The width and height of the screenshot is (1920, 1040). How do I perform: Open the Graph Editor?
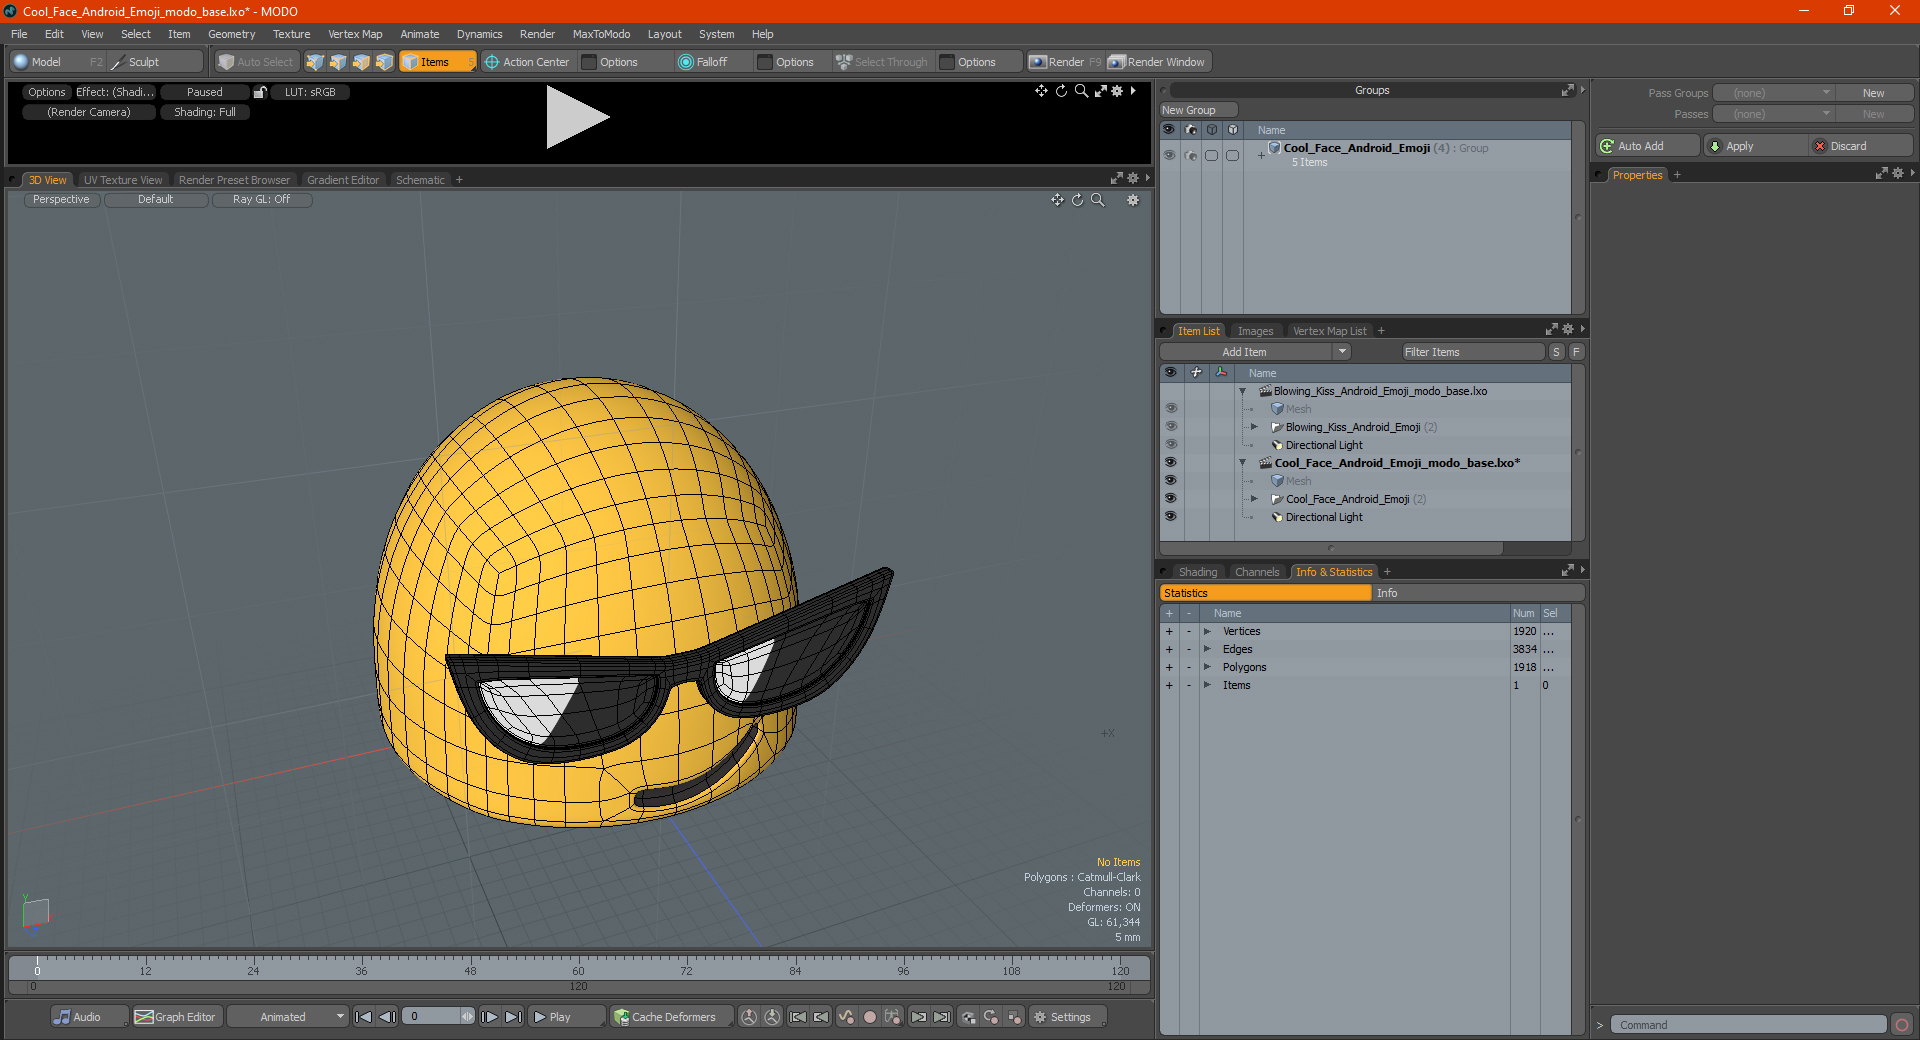click(x=176, y=1017)
